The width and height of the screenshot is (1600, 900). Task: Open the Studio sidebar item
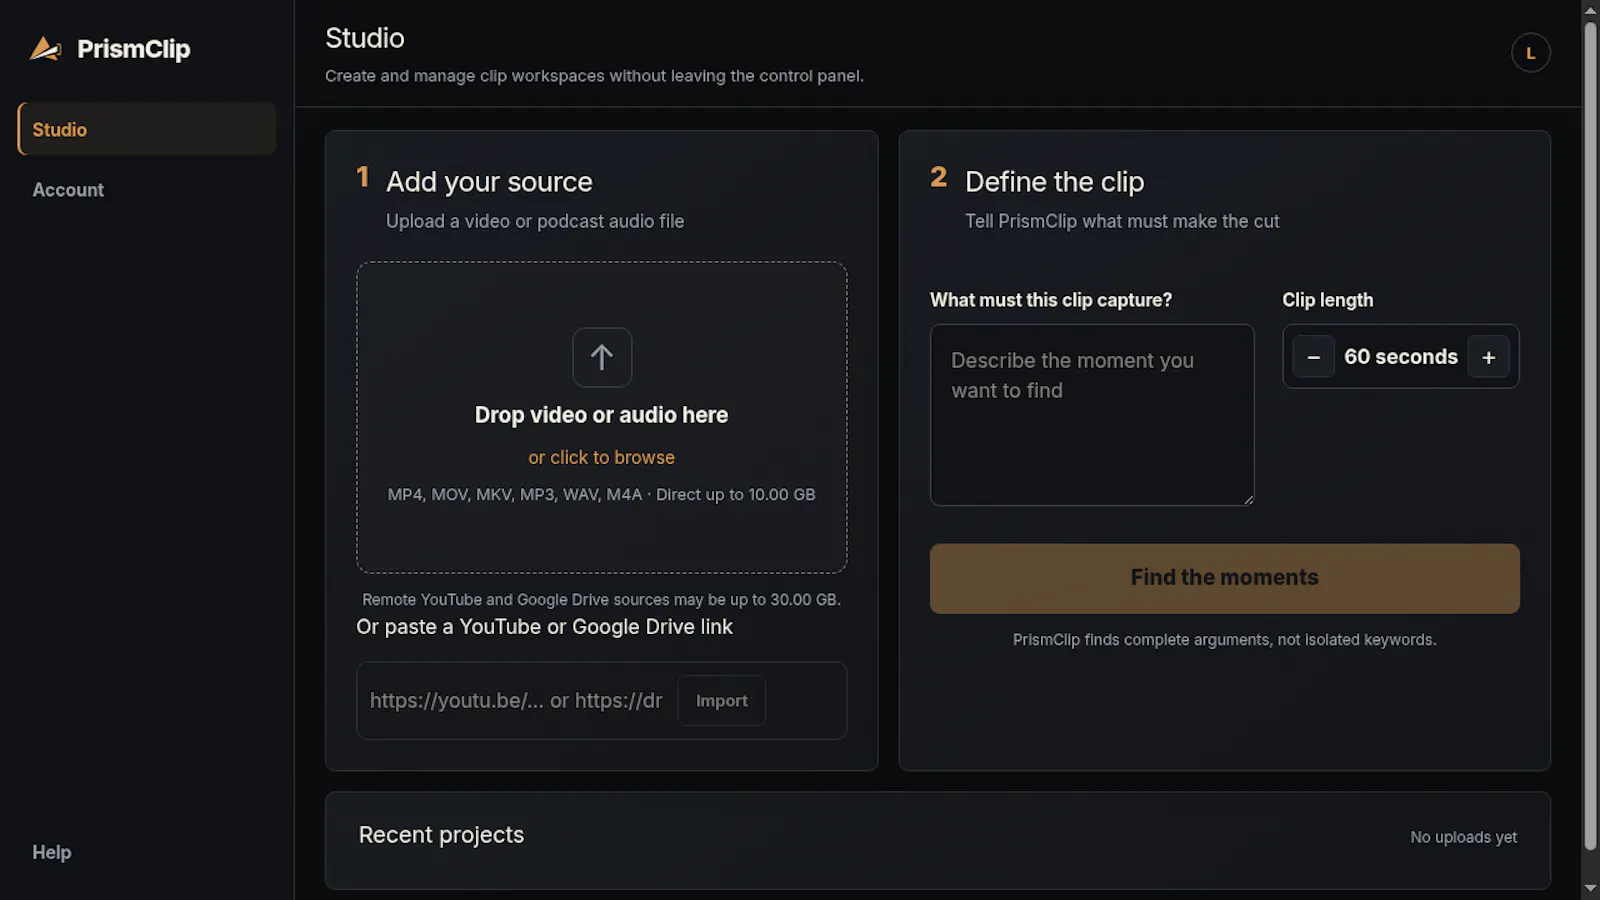[147, 129]
